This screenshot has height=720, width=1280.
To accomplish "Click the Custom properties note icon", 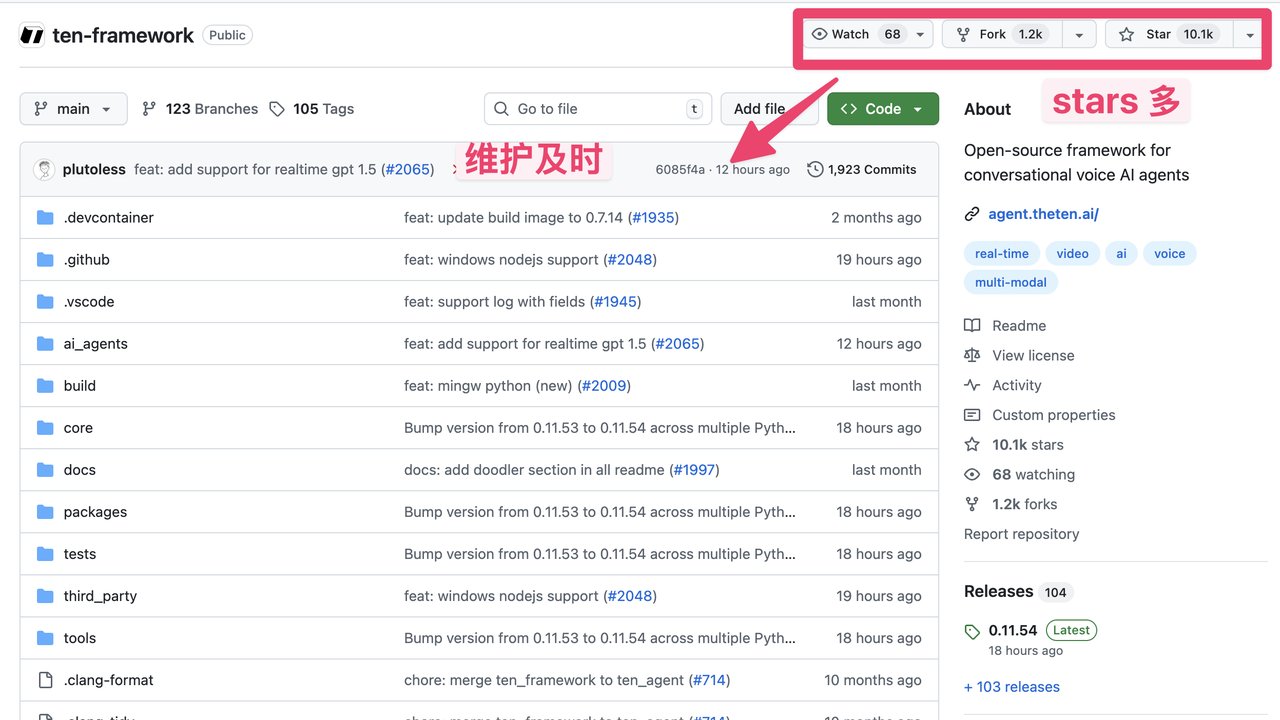I will (972, 414).
